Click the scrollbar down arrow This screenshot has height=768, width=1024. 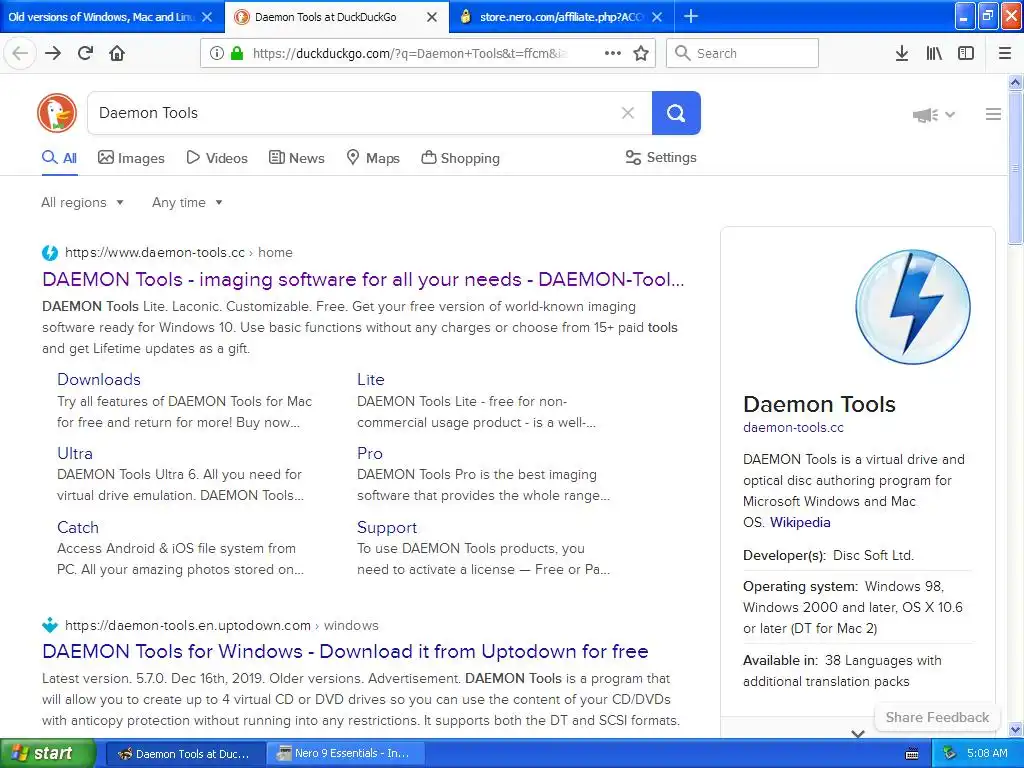click(x=1015, y=729)
